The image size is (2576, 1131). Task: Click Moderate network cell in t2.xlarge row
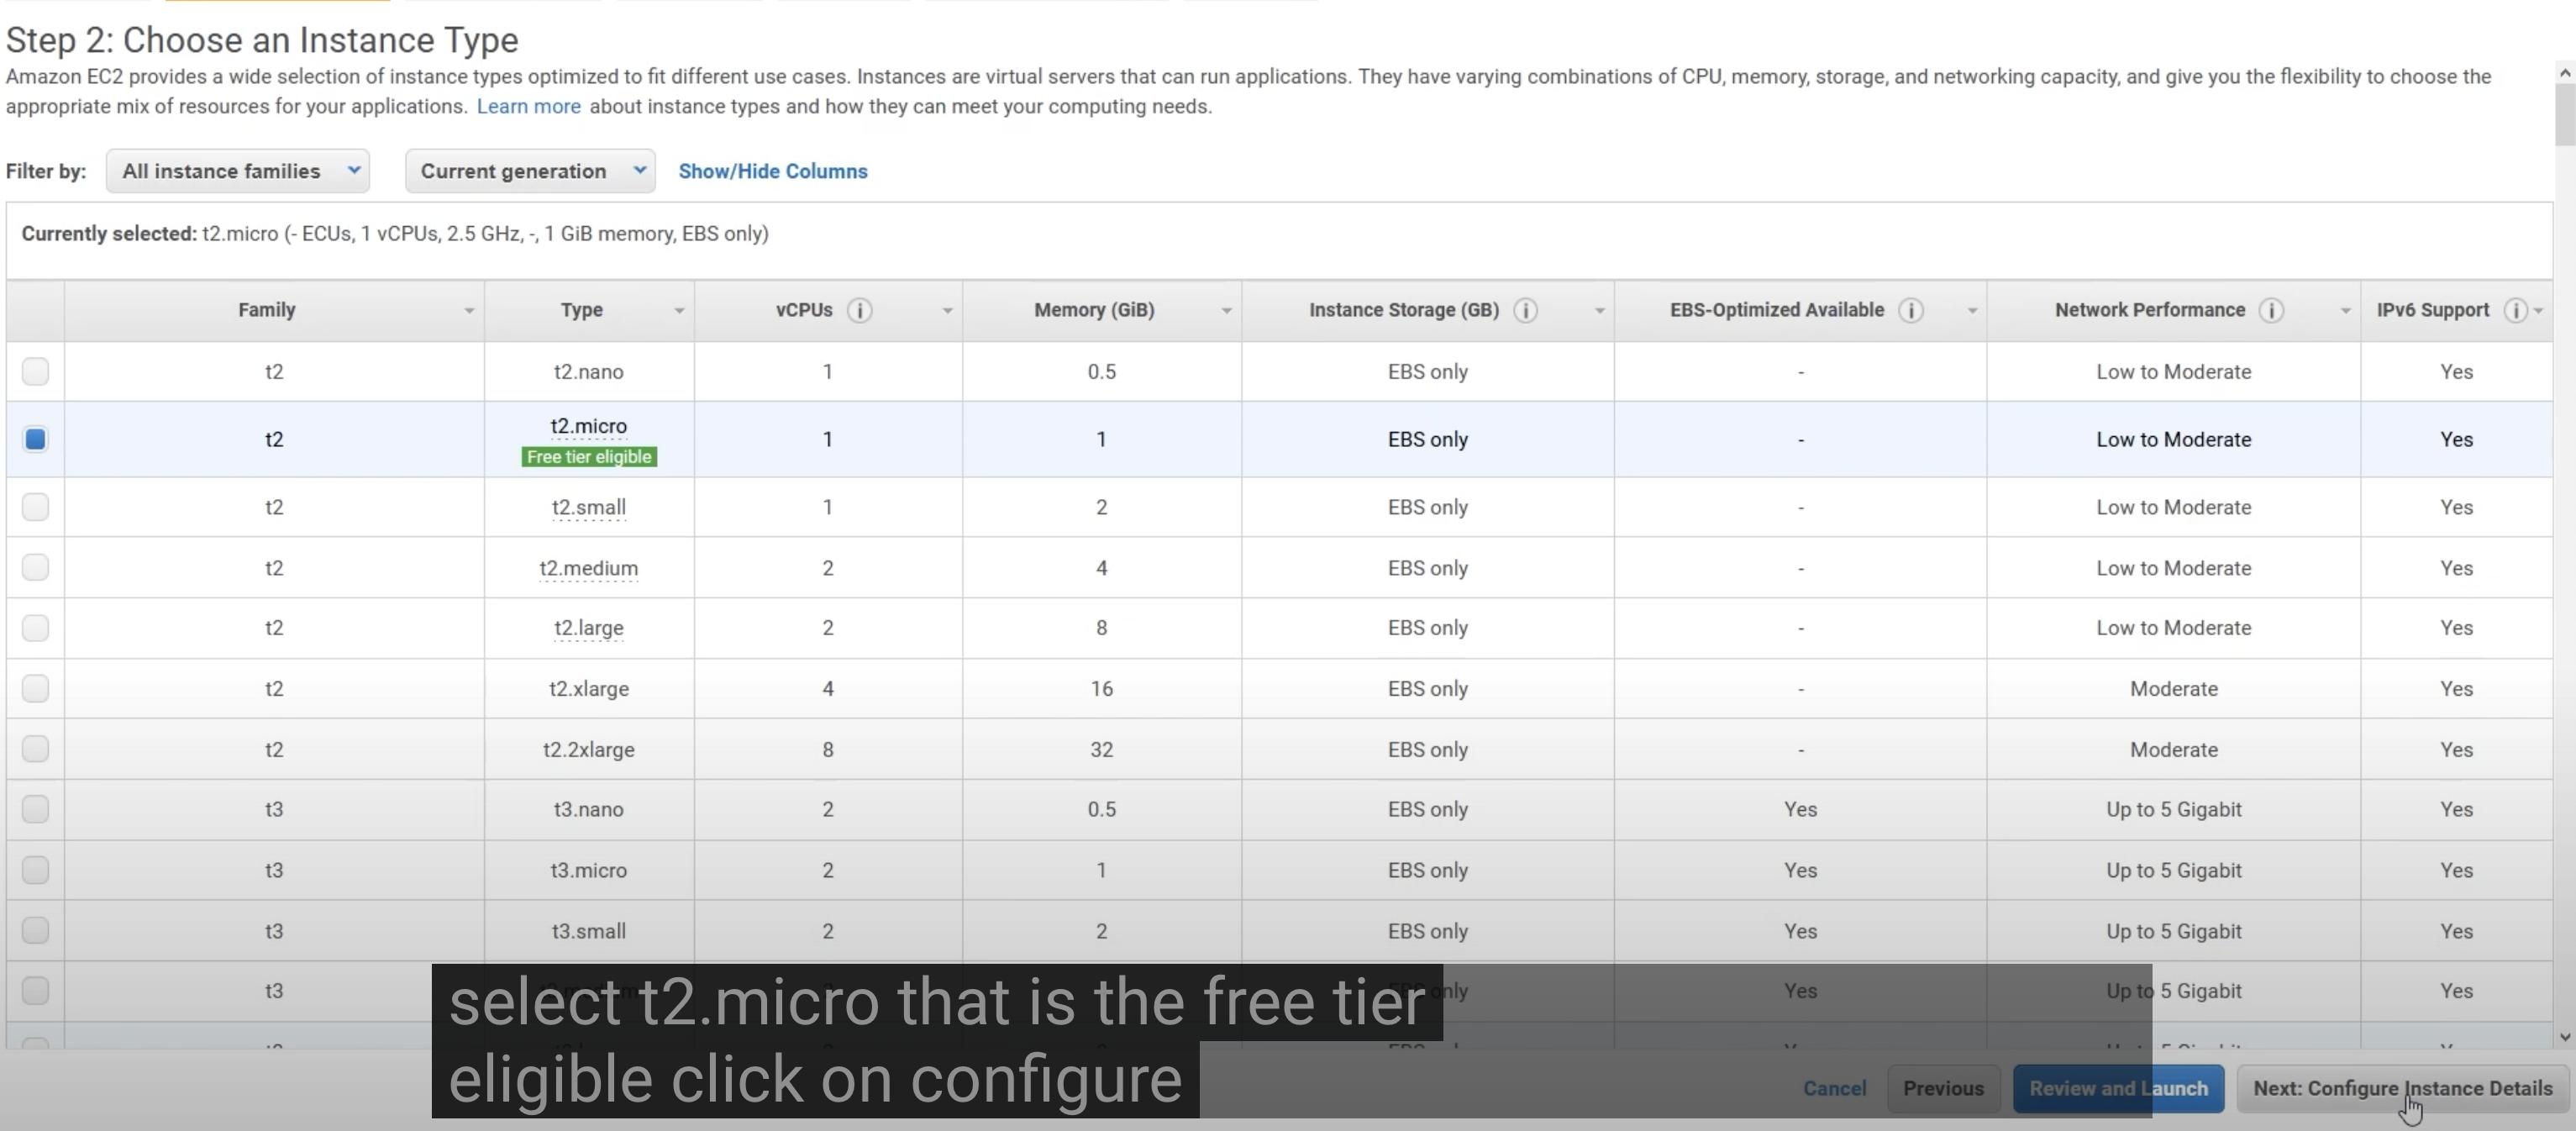point(2173,688)
